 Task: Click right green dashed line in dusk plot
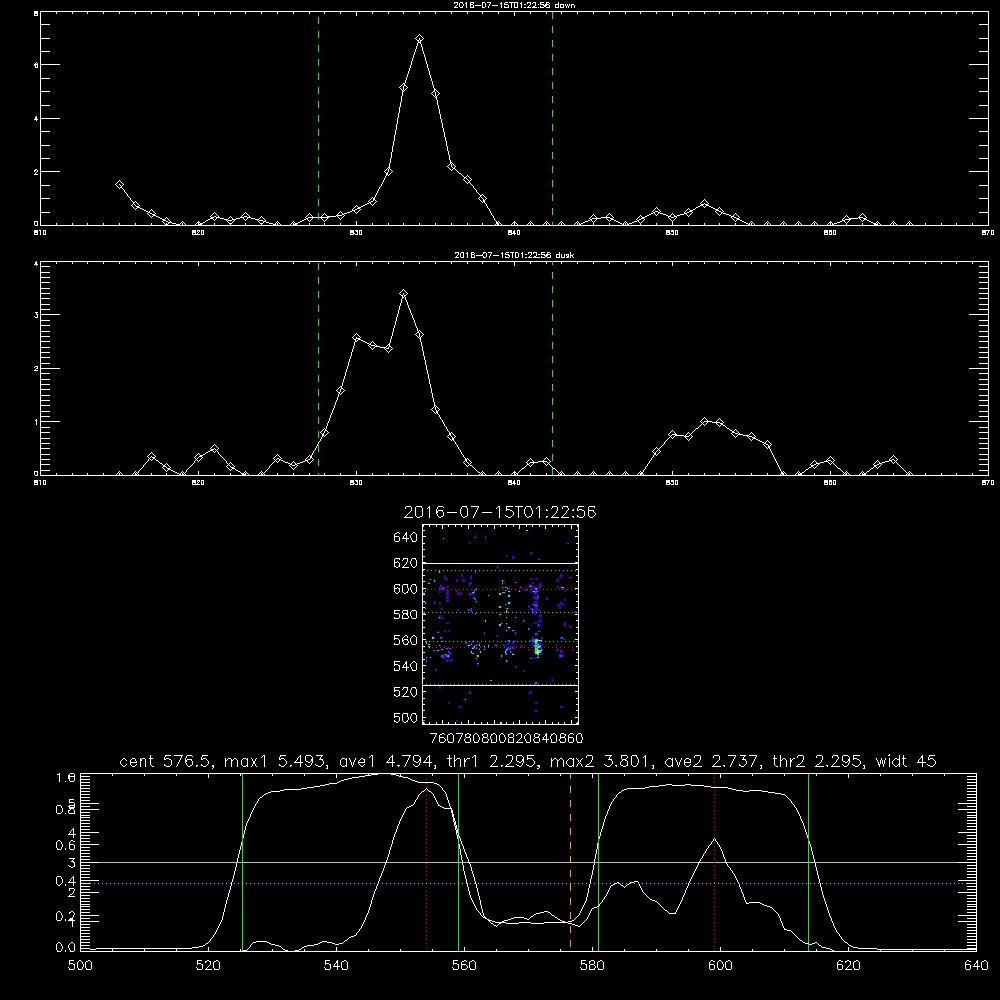point(552,368)
